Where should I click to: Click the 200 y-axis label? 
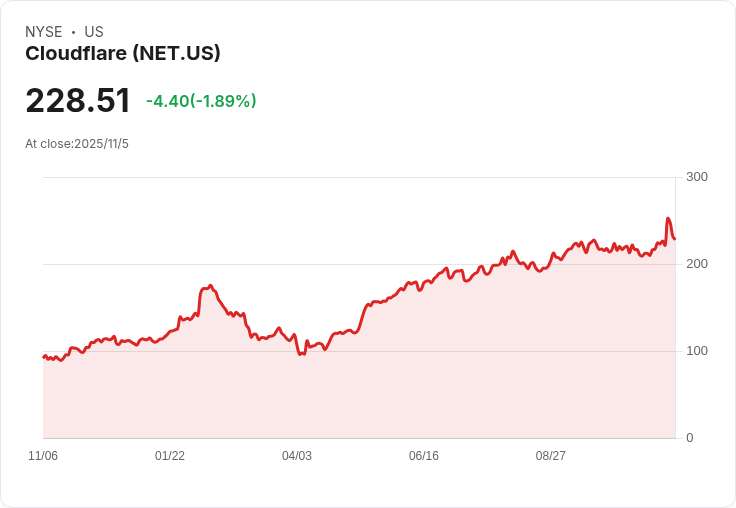697,264
